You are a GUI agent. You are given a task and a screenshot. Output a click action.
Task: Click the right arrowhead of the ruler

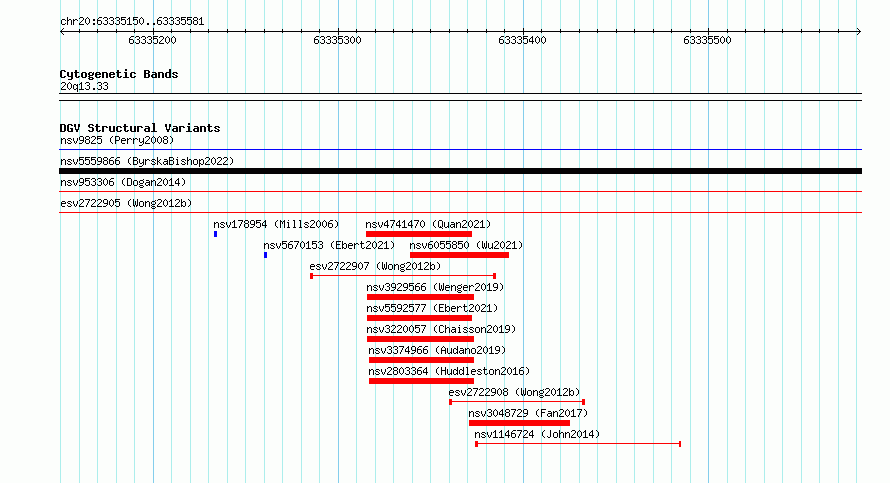click(x=859, y=31)
